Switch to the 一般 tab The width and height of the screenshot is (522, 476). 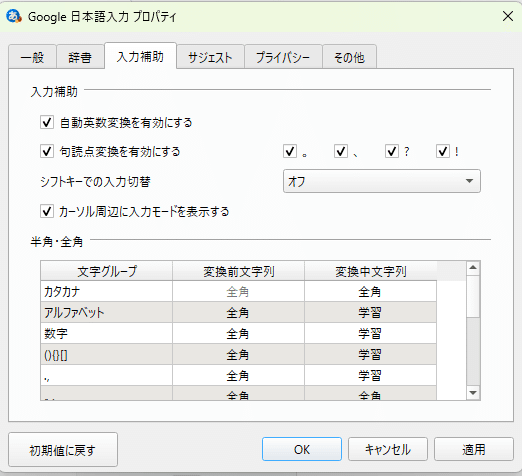pyautogui.click(x=32, y=57)
